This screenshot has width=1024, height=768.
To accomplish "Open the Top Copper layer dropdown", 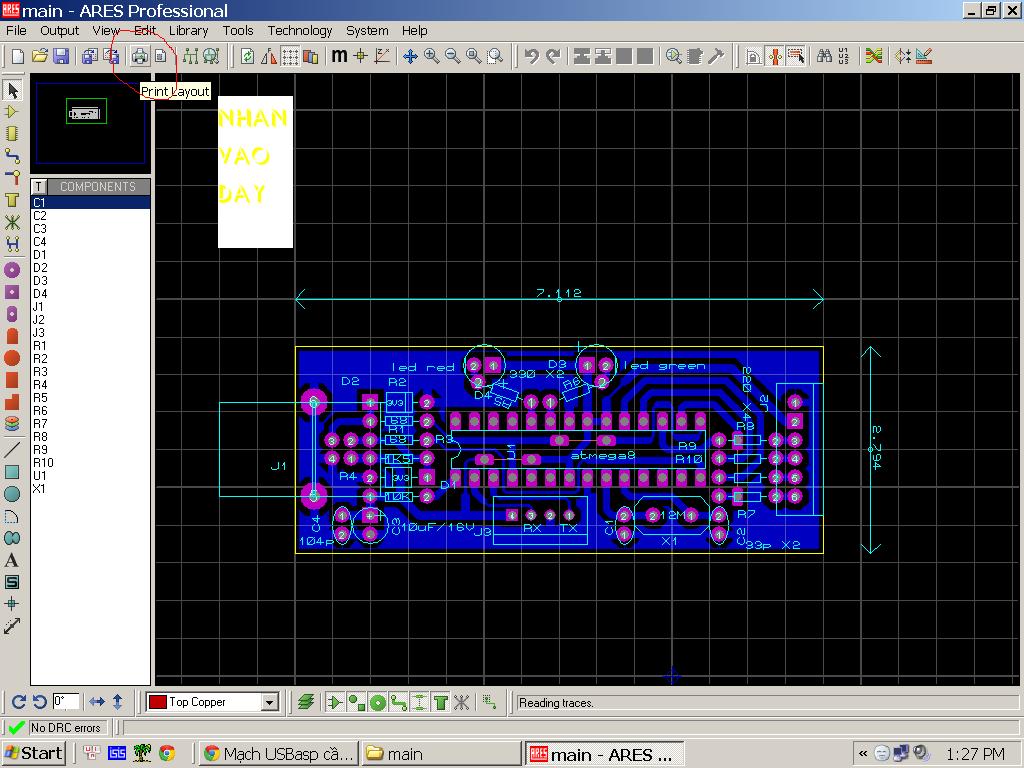I will [269, 702].
